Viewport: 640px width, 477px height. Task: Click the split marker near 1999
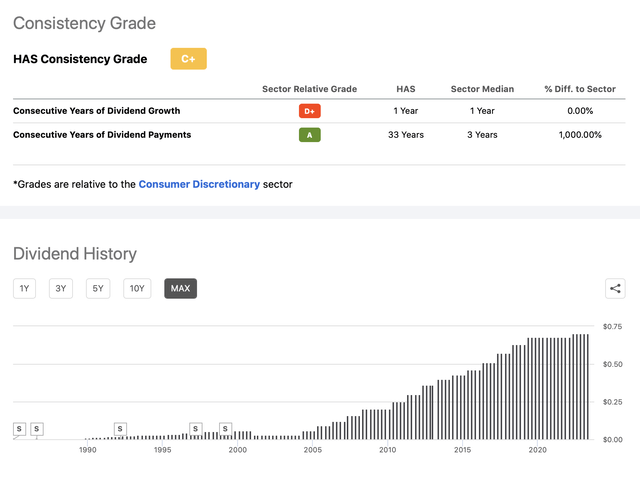tap(225, 429)
